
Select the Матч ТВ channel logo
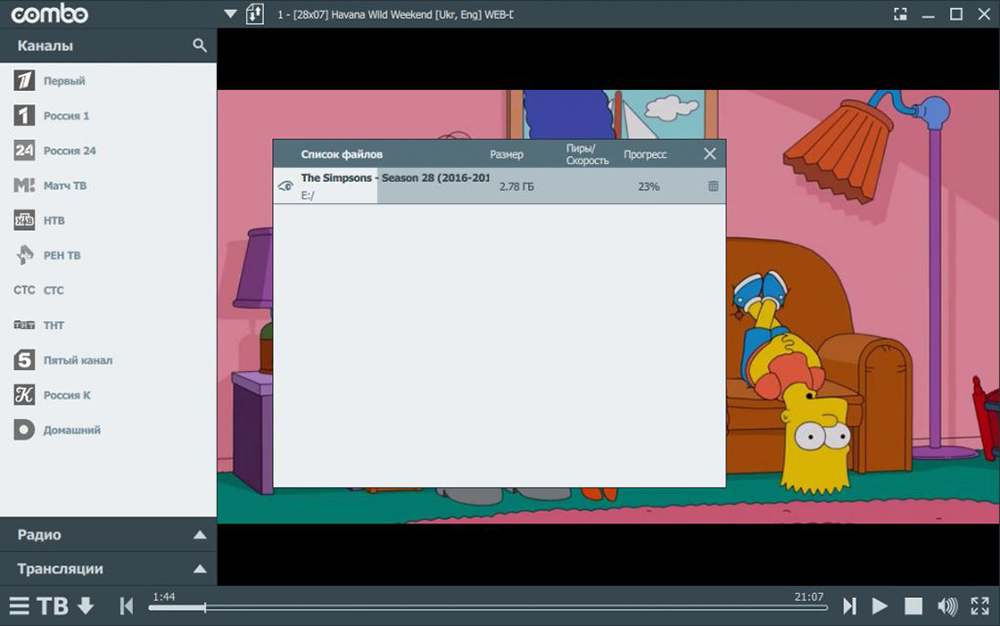click(24, 186)
